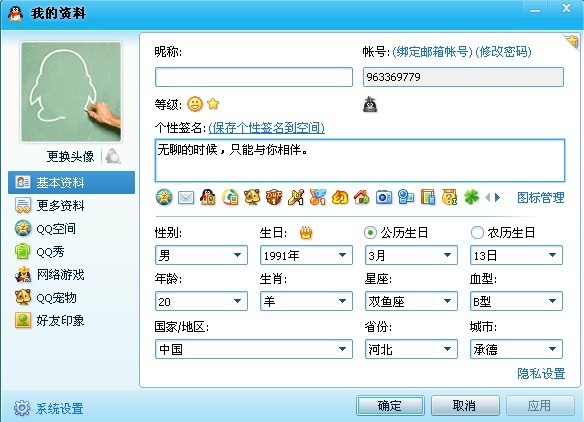Minimize the 我的资料 window

(x=535, y=10)
